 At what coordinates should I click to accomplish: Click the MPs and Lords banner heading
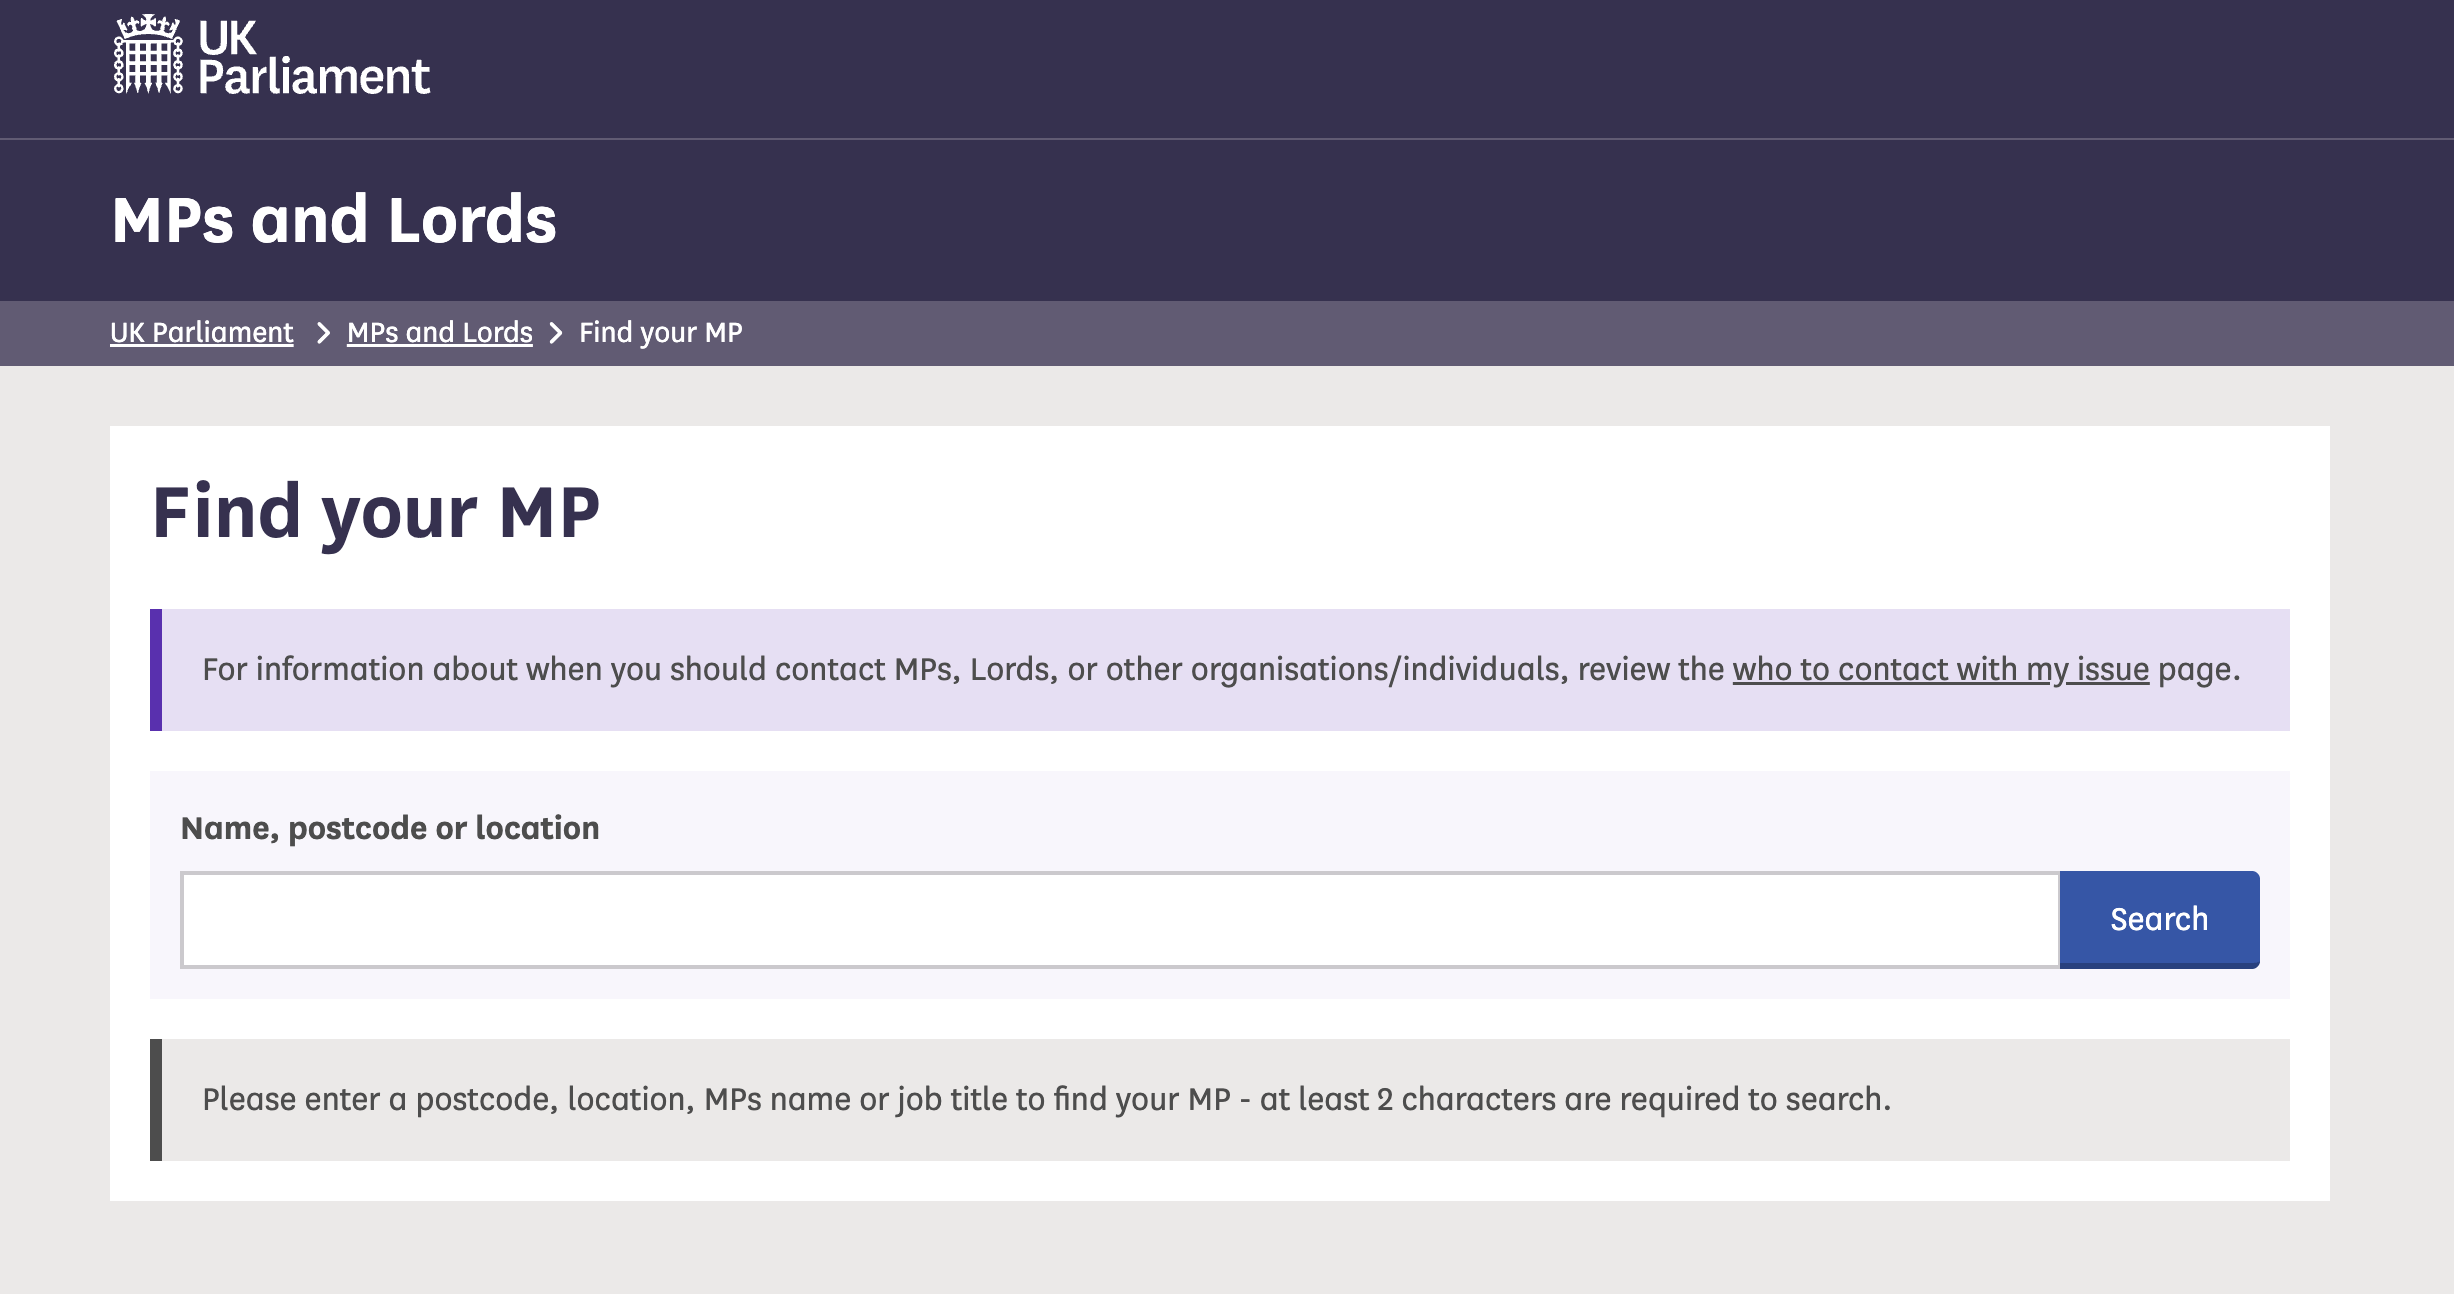click(334, 220)
